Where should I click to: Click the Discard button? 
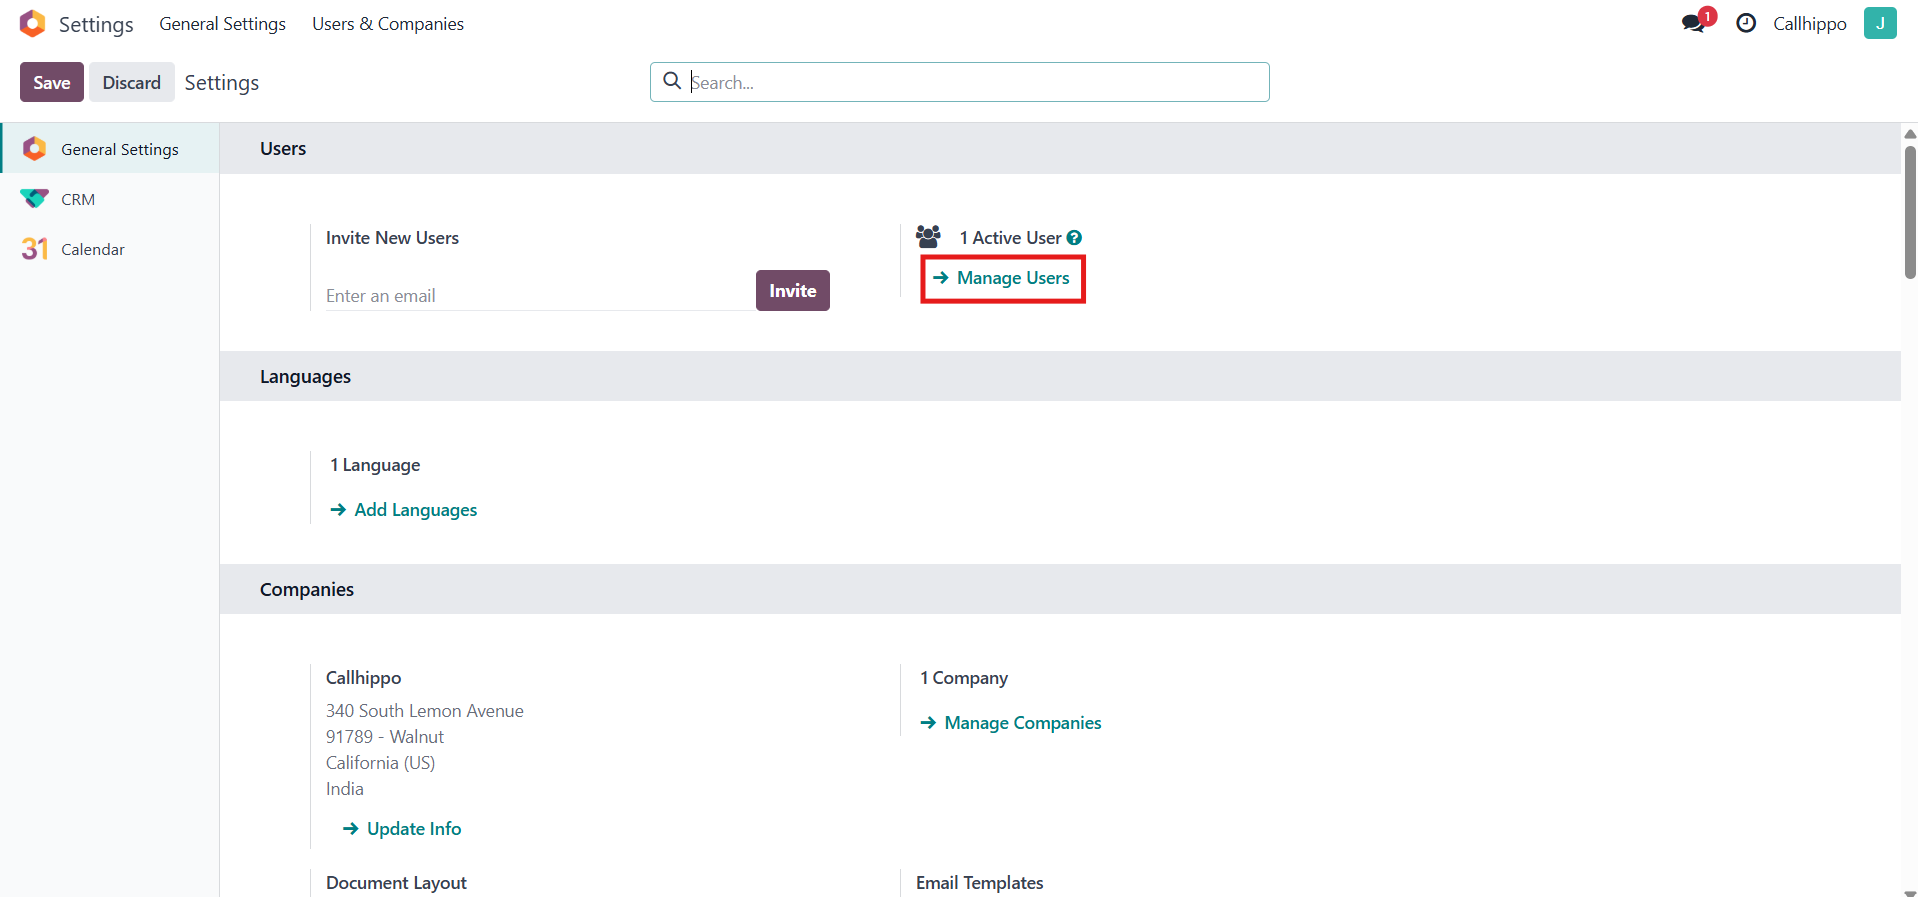click(132, 82)
